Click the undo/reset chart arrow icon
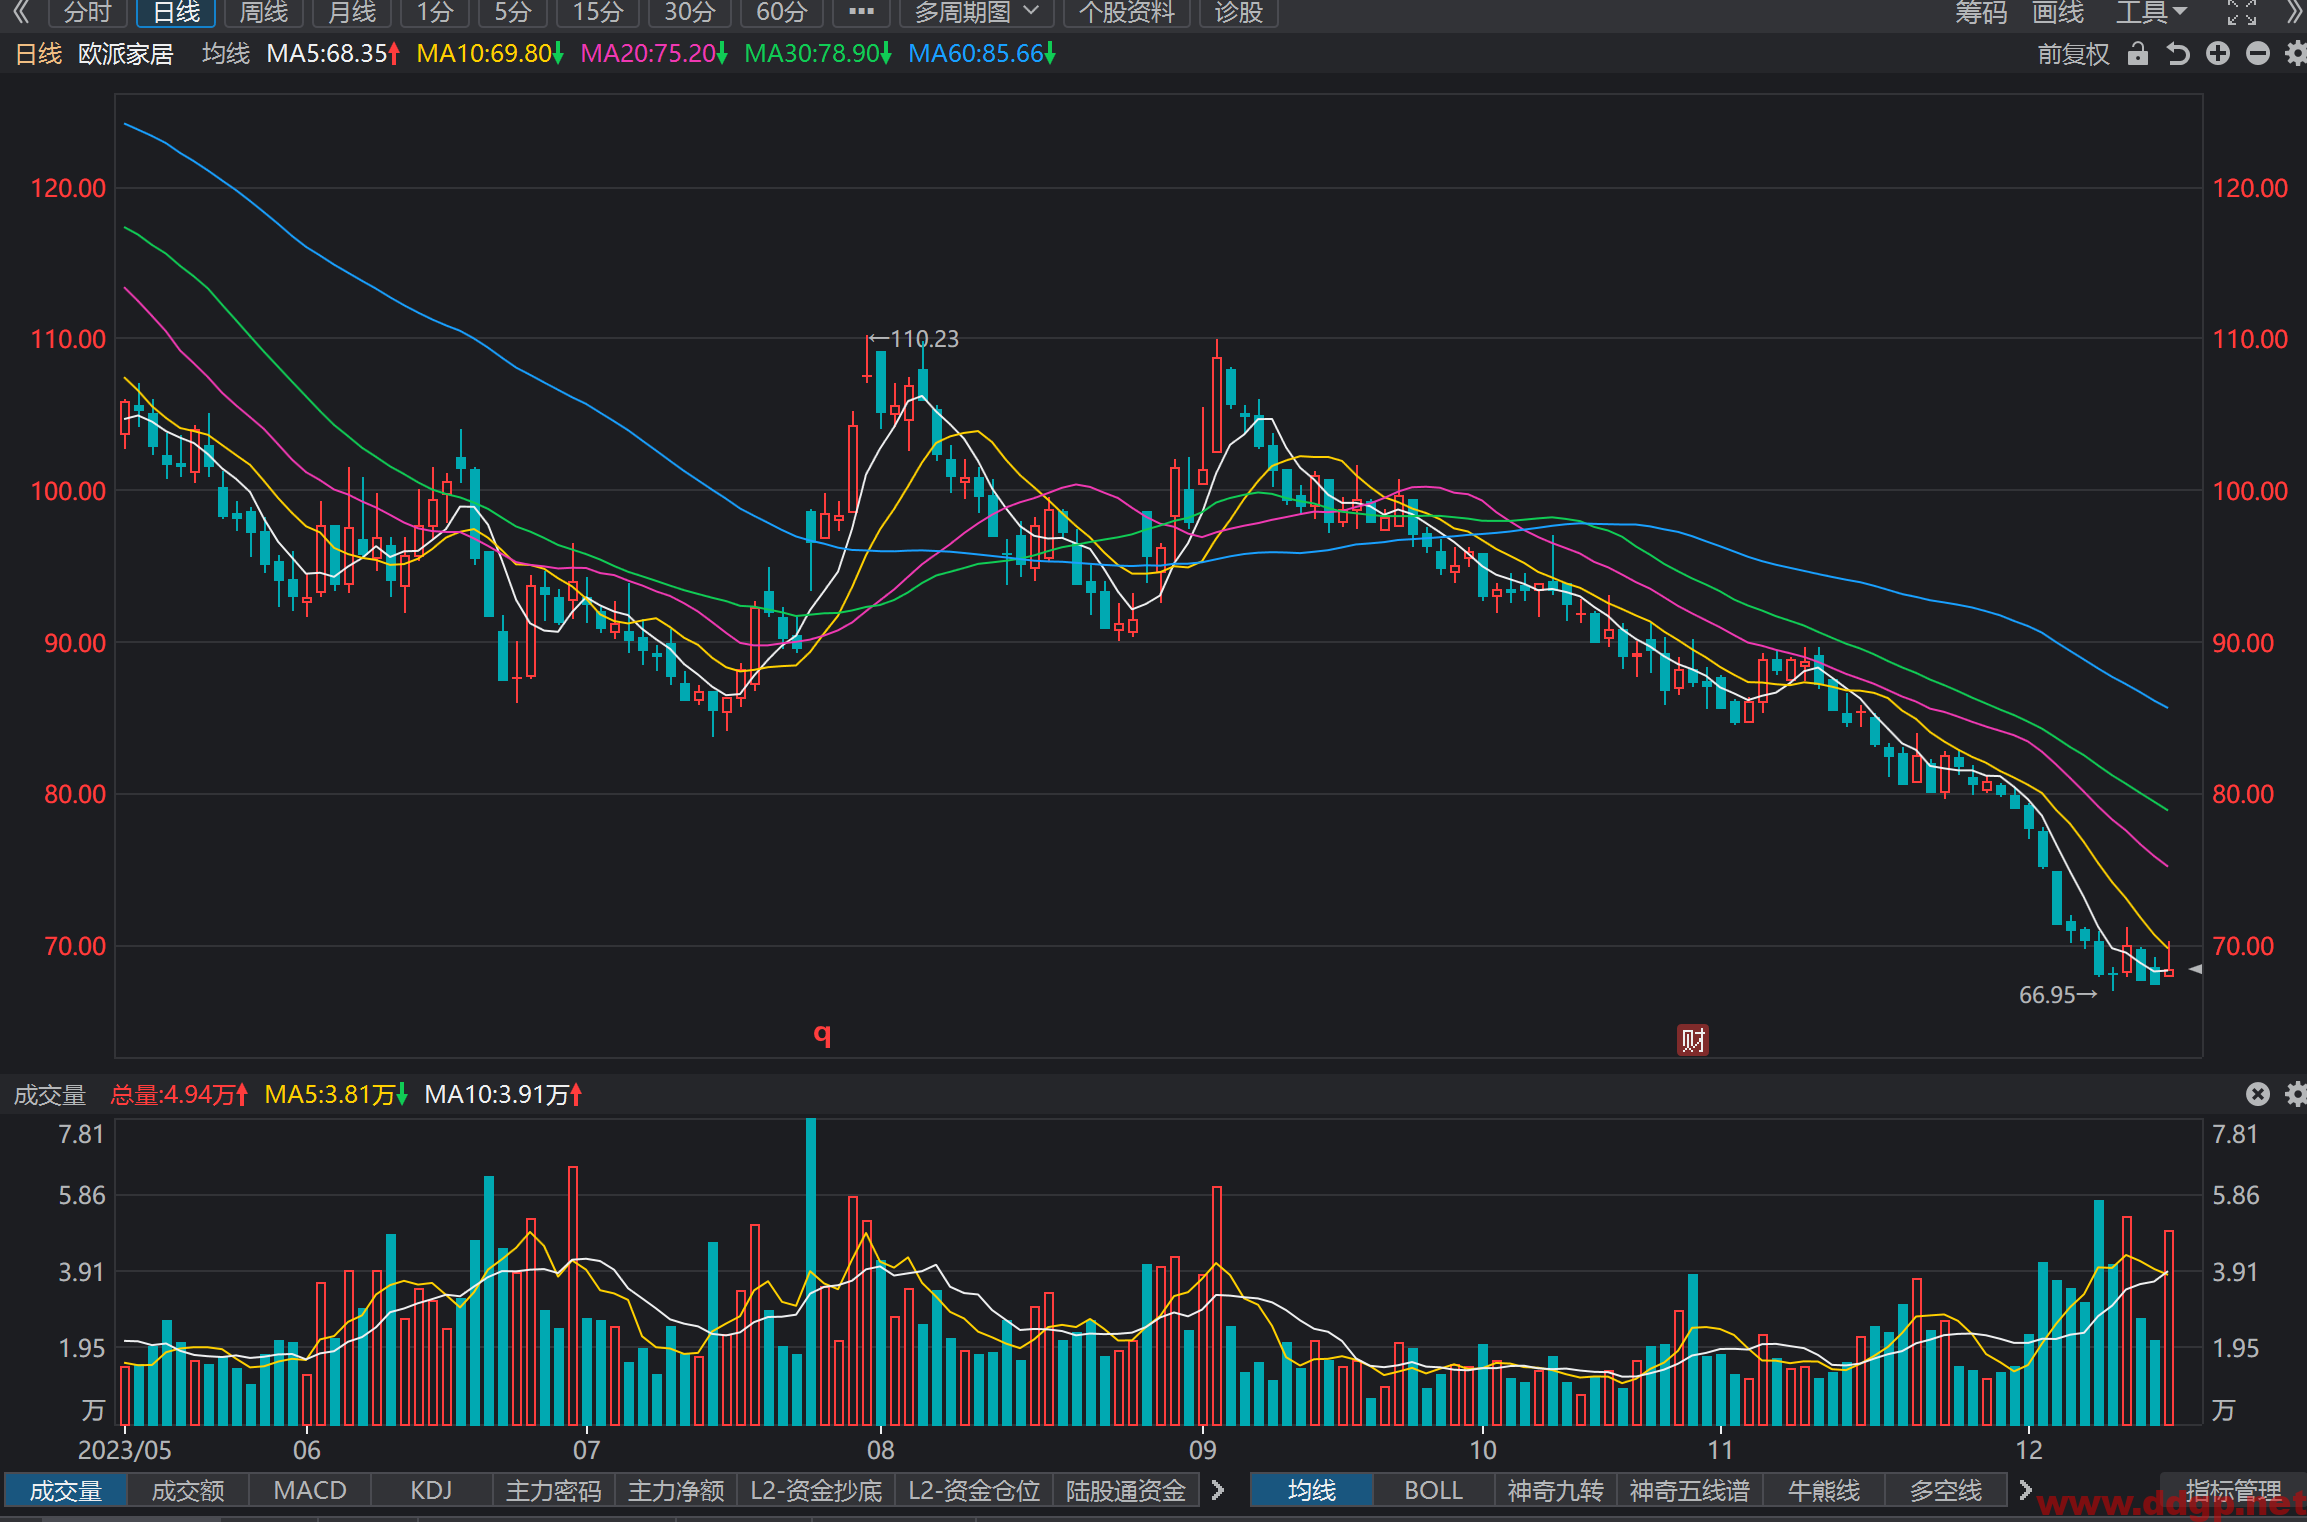This screenshot has height=1522, width=2307. click(x=2178, y=53)
